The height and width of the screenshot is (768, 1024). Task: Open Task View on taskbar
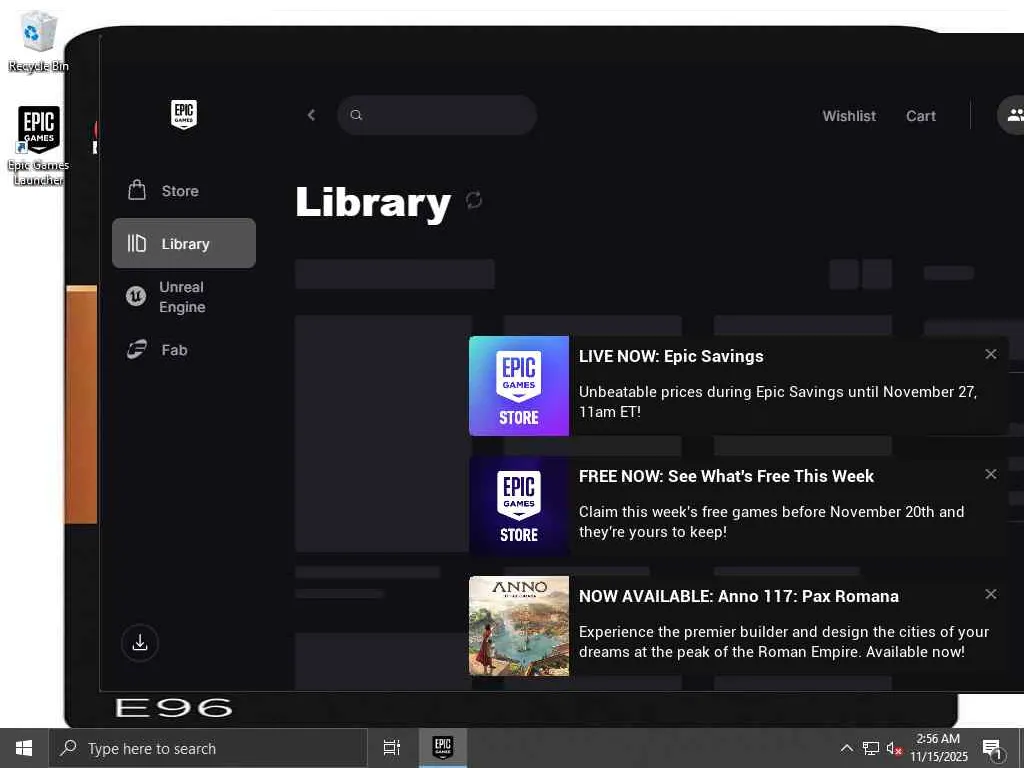pos(391,748)
